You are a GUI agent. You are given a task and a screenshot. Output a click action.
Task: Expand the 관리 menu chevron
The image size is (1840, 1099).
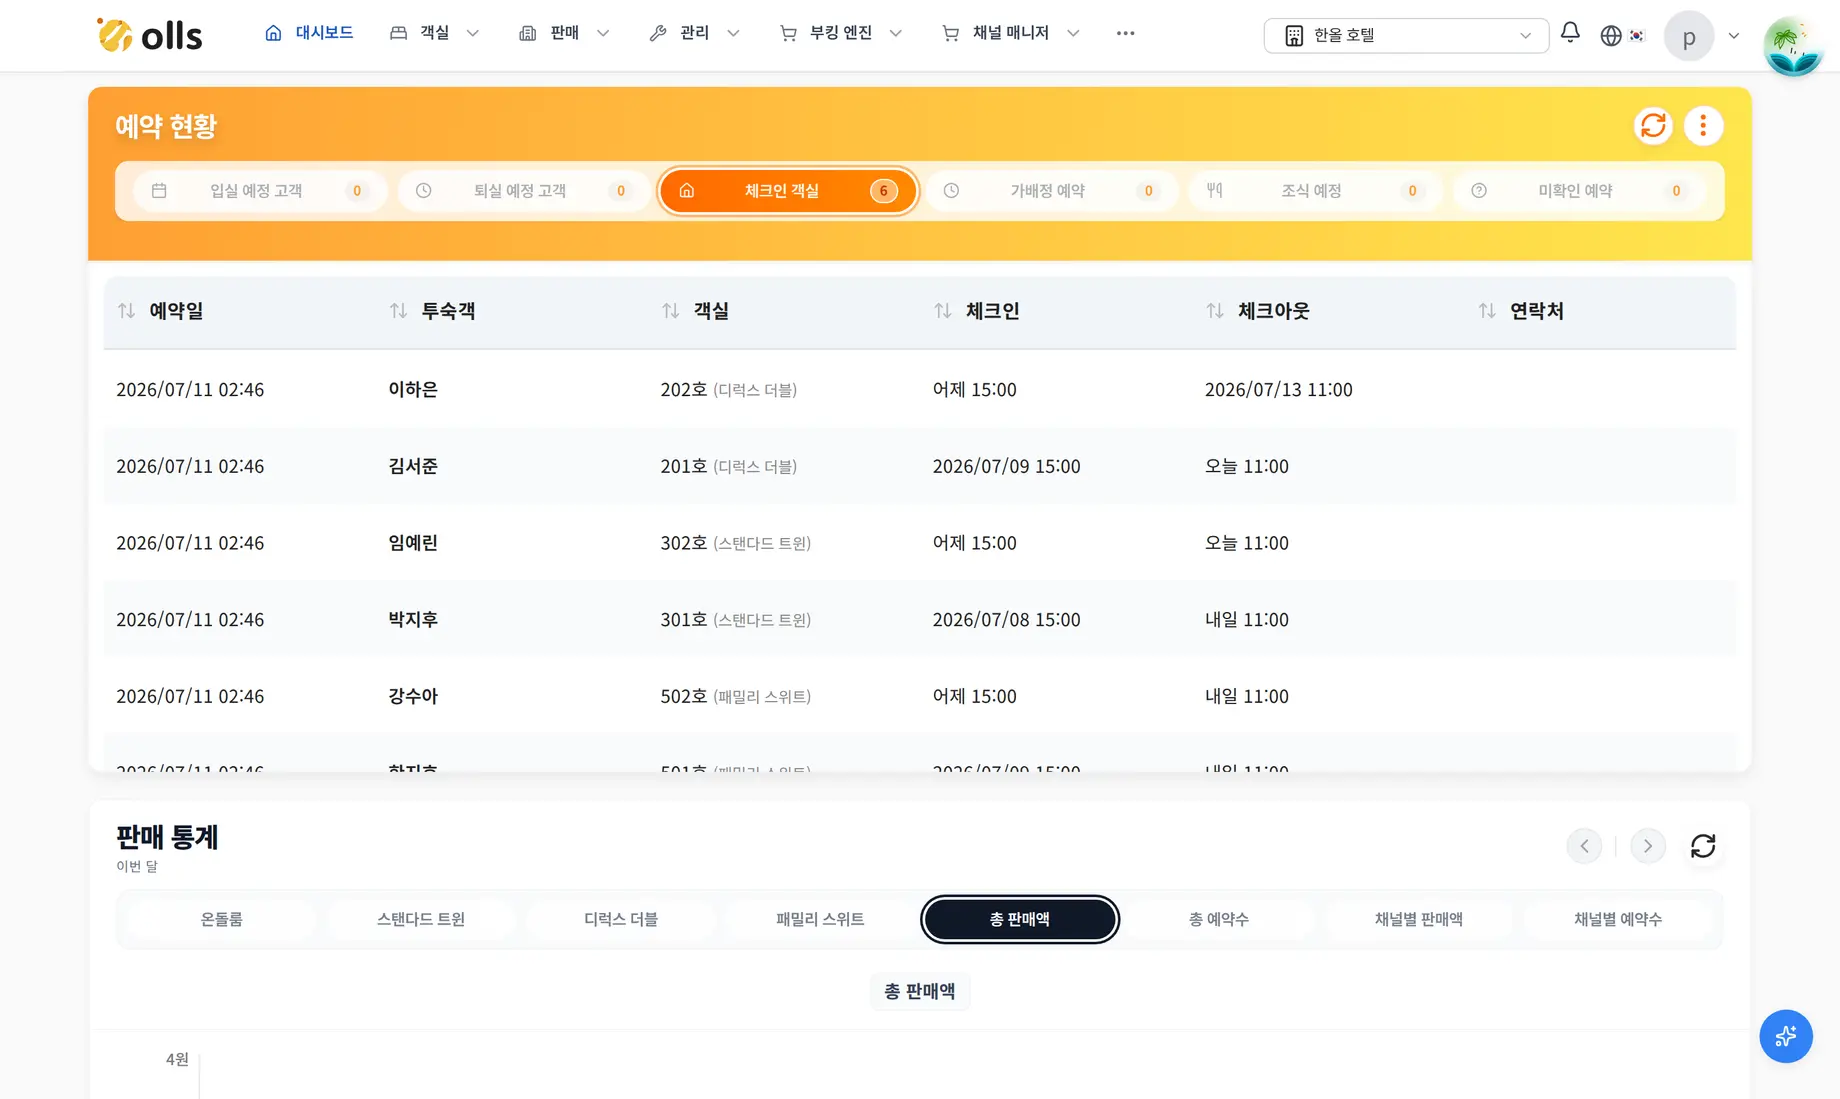tap(733, 33)
